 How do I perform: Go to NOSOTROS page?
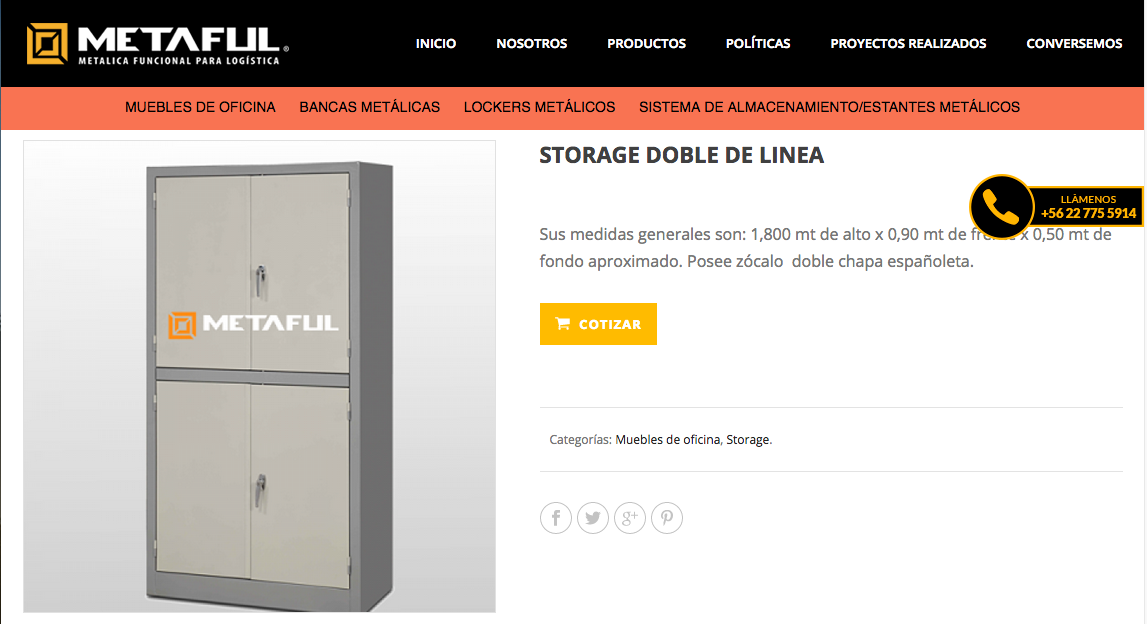click(532, 44)
